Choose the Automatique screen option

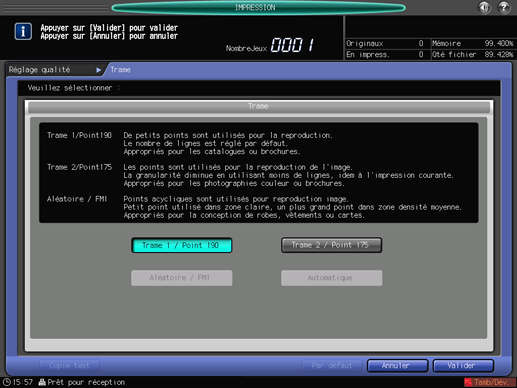click(331, 278)
